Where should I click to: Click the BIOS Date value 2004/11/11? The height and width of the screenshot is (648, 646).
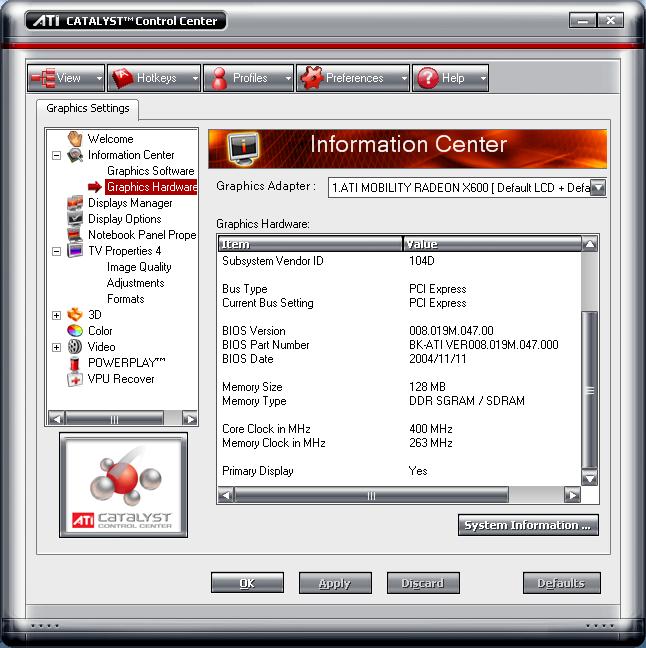pos(438,359)
